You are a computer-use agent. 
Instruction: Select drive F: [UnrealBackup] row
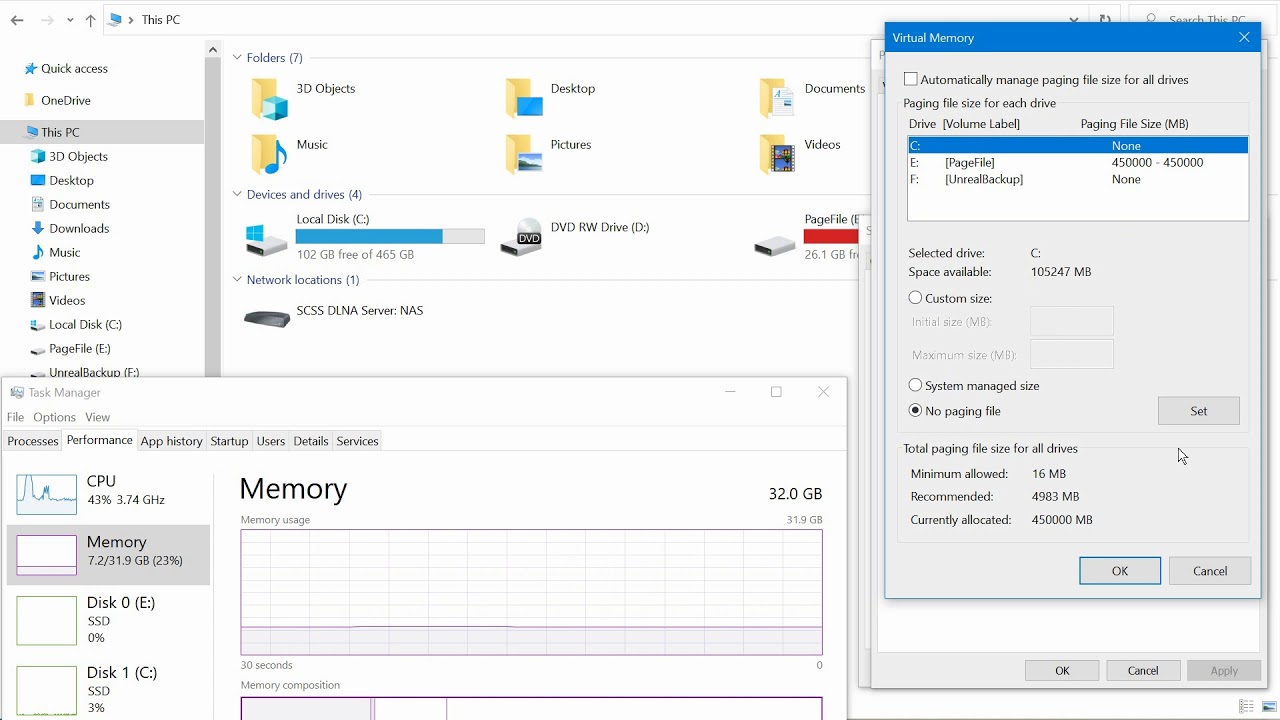point(1078,180)
